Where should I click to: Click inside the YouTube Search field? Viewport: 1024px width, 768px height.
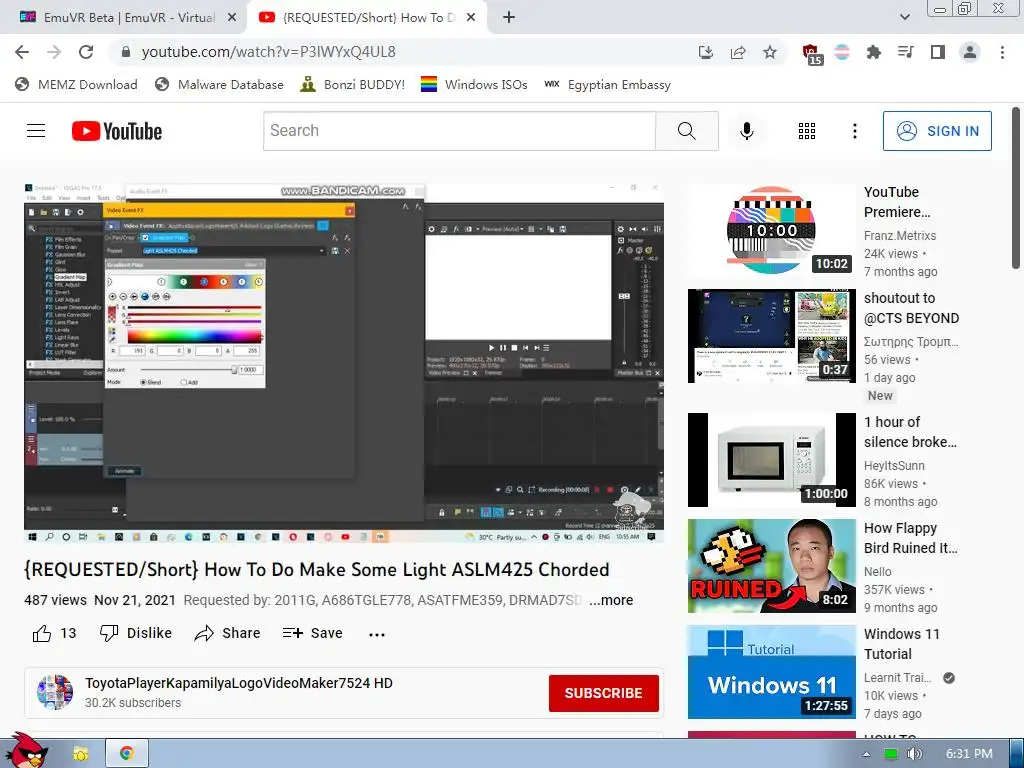[460, 131]
